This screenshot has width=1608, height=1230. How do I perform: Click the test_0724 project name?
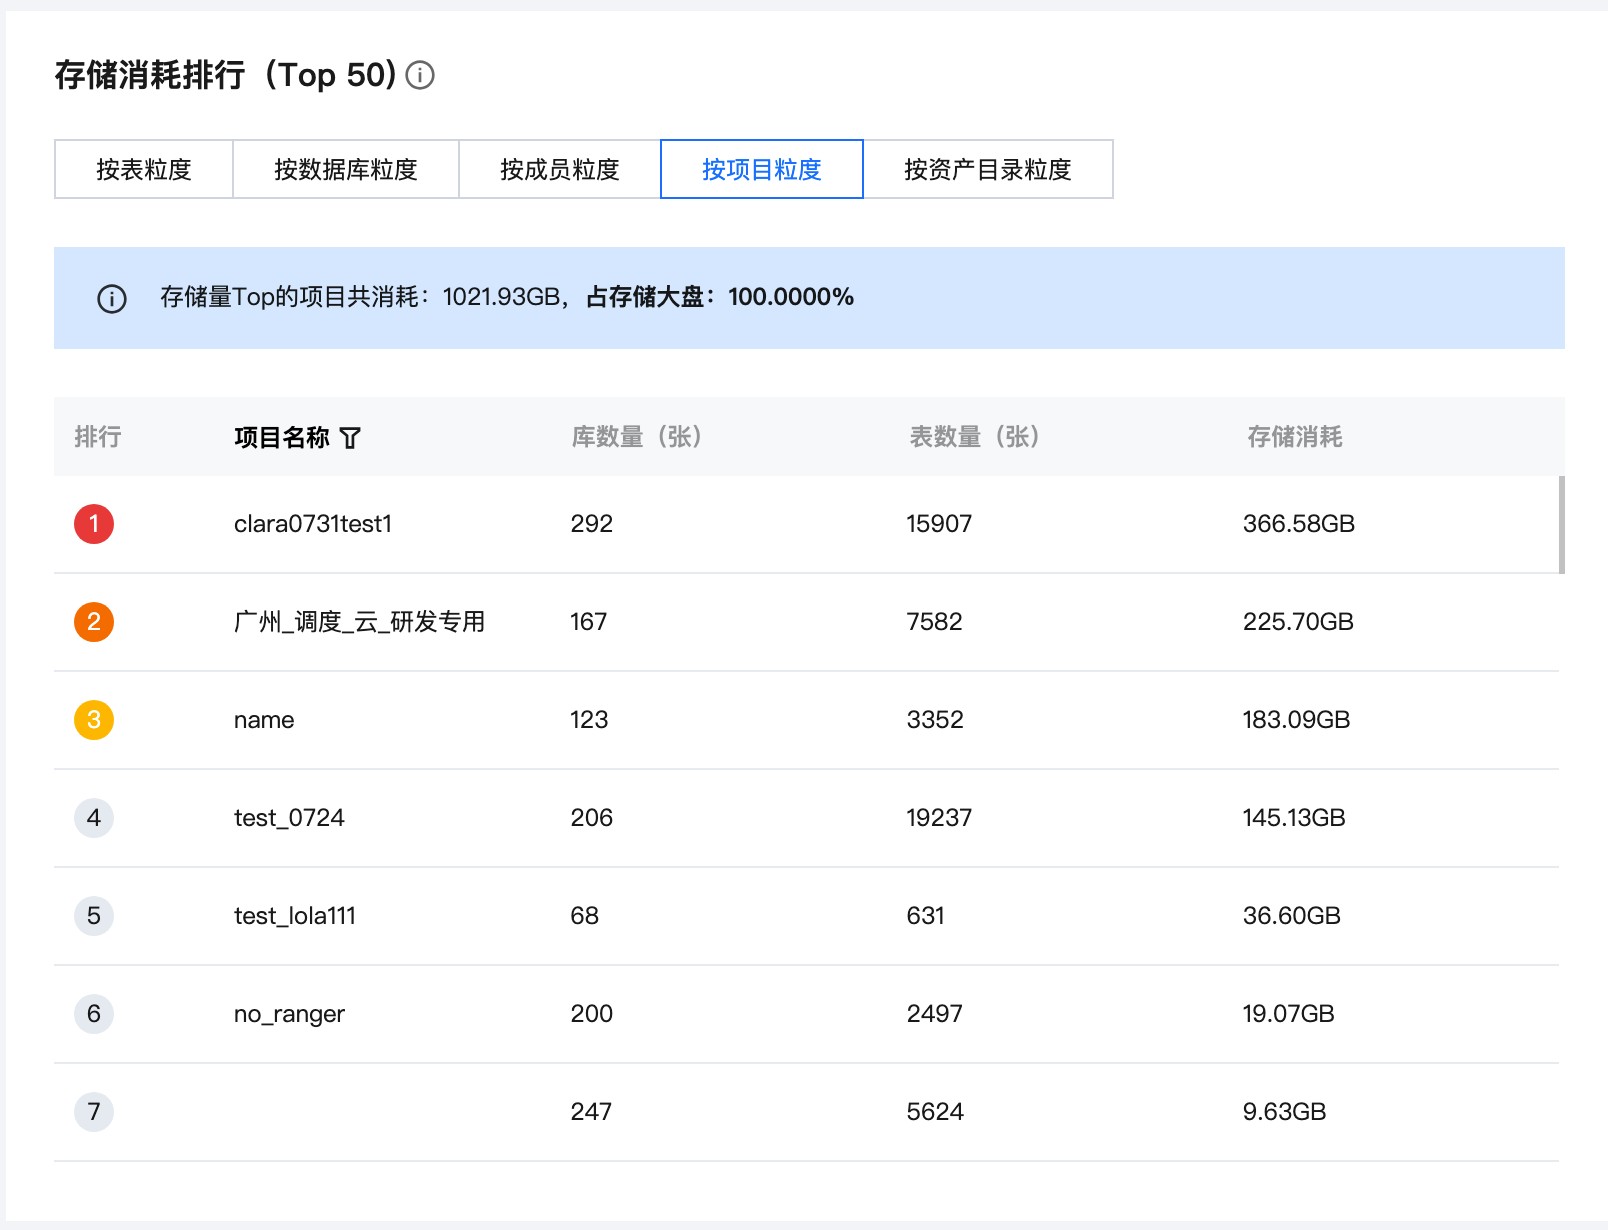click(x=289, y=818)
